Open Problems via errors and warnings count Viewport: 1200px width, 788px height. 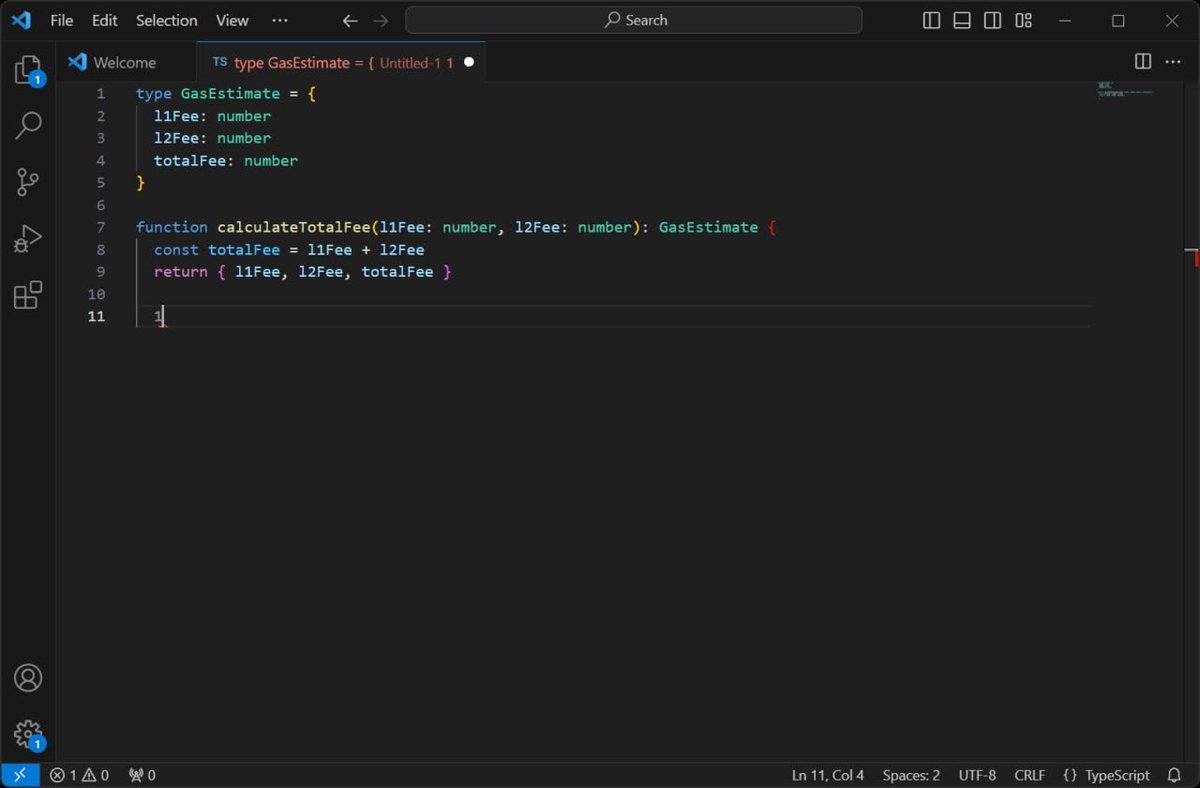79,775
